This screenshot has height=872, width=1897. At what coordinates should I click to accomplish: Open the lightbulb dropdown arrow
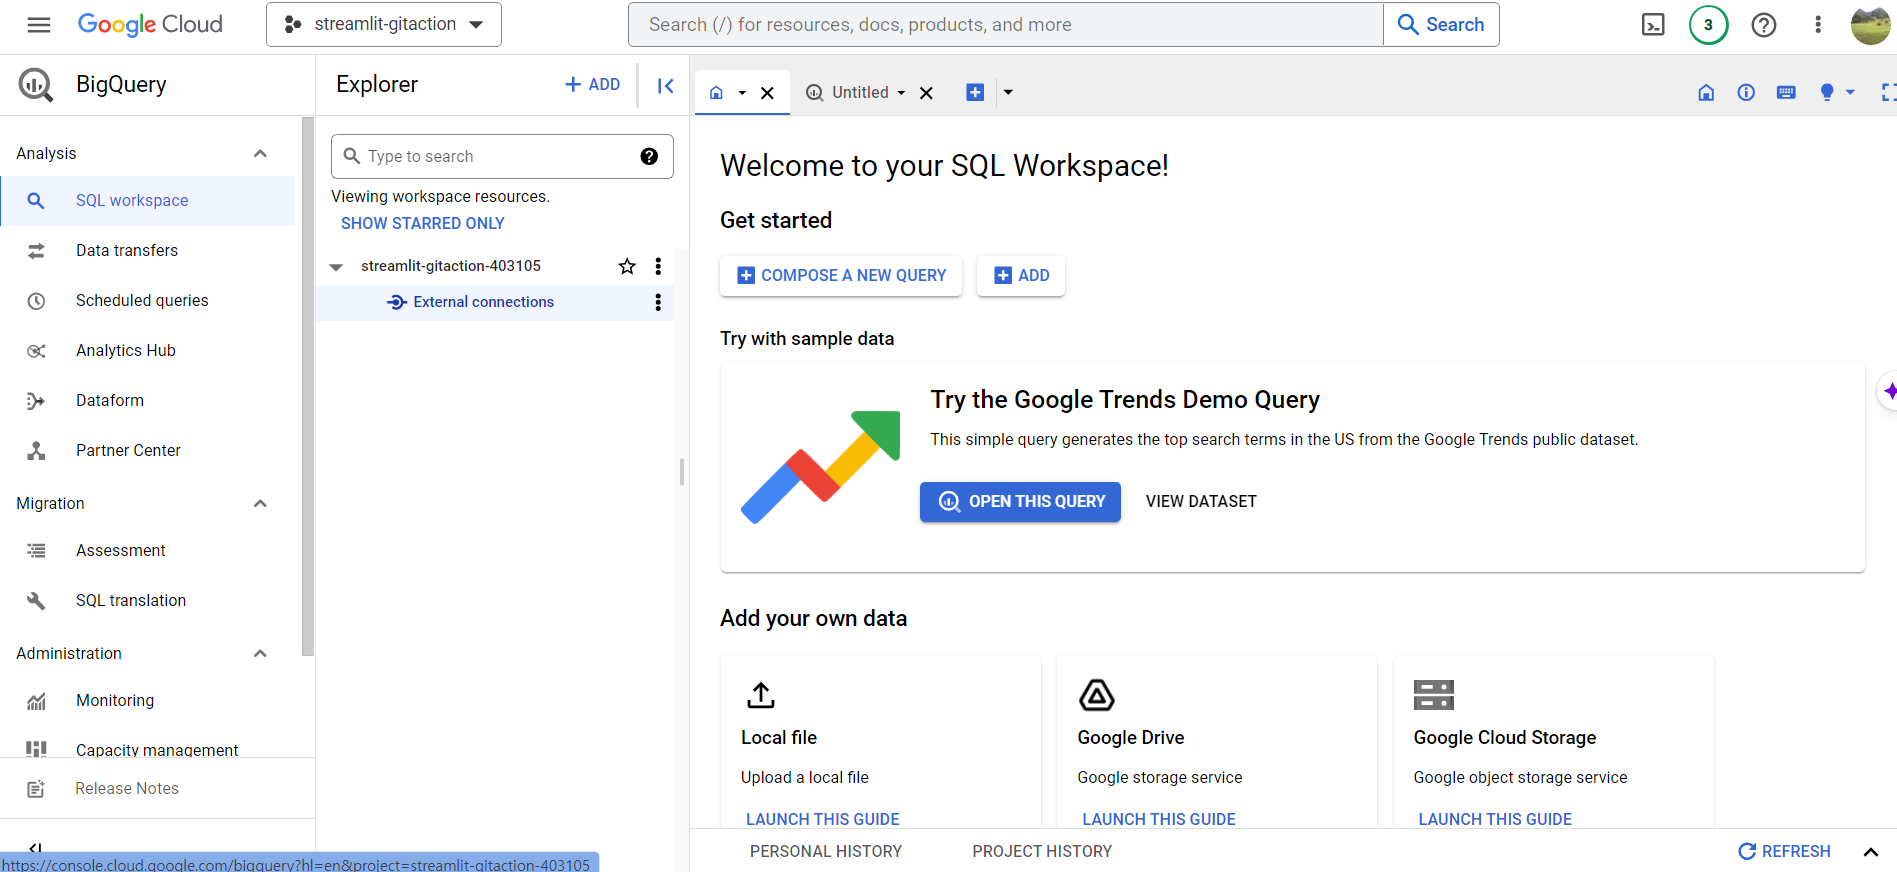point(1850,92)
